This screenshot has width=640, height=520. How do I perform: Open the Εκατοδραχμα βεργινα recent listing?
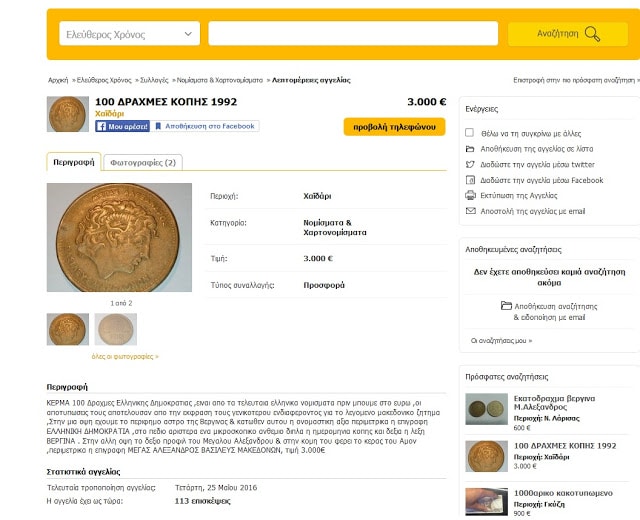554,402
